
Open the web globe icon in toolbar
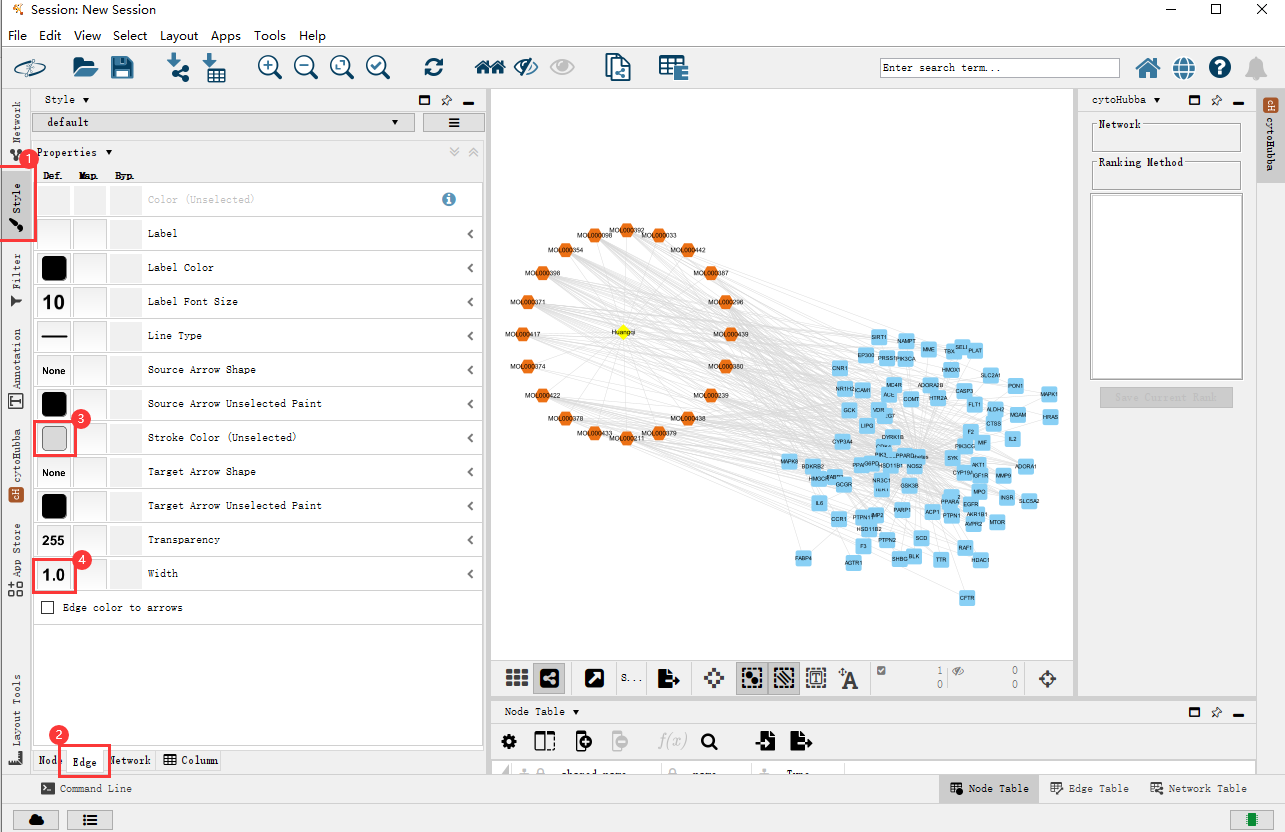pyautogui.click(x=1184, y=67)
